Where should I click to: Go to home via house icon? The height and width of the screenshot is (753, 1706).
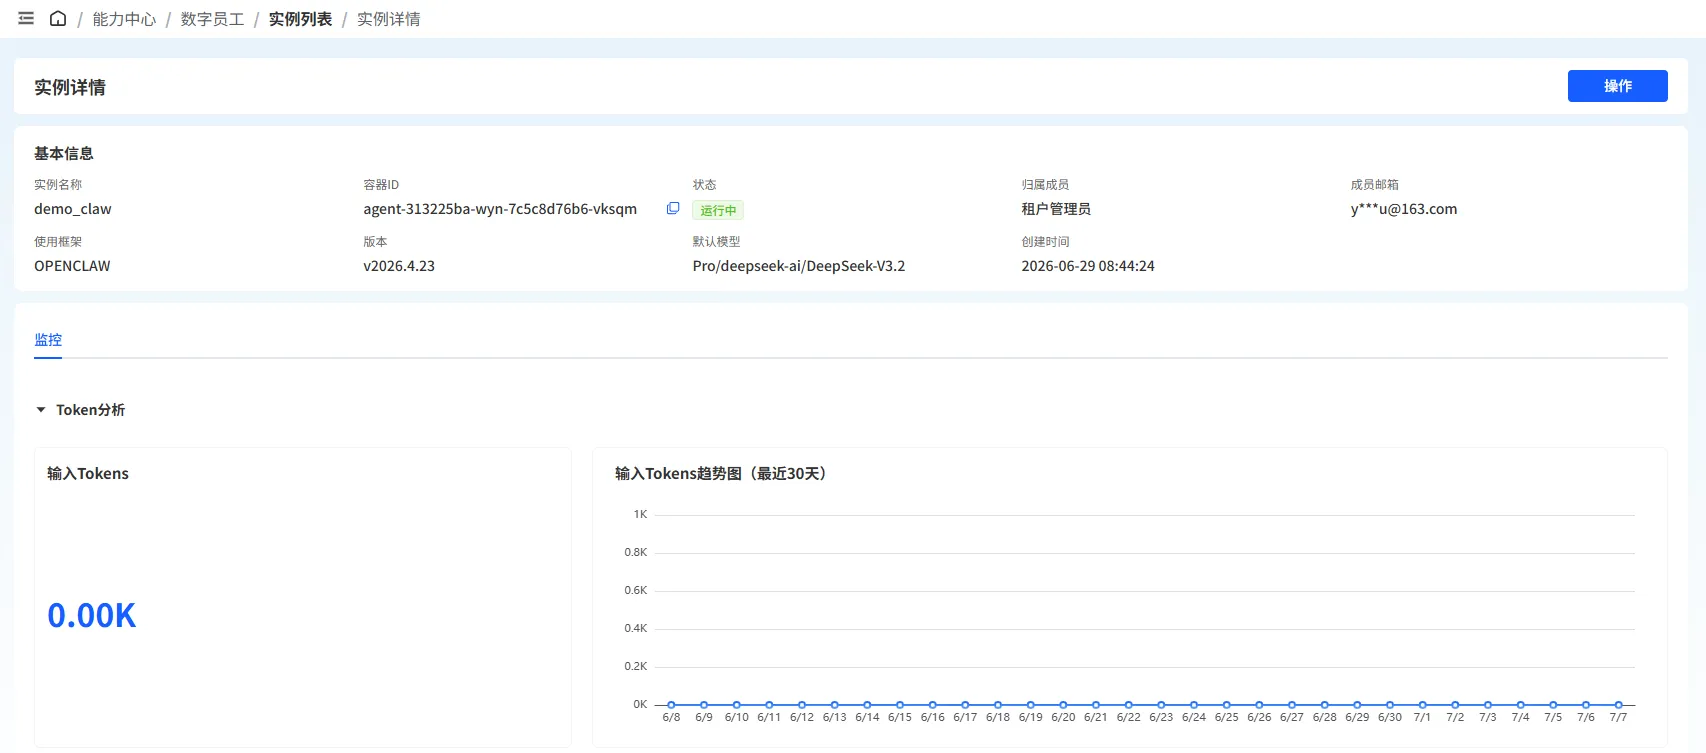point(58,18)
